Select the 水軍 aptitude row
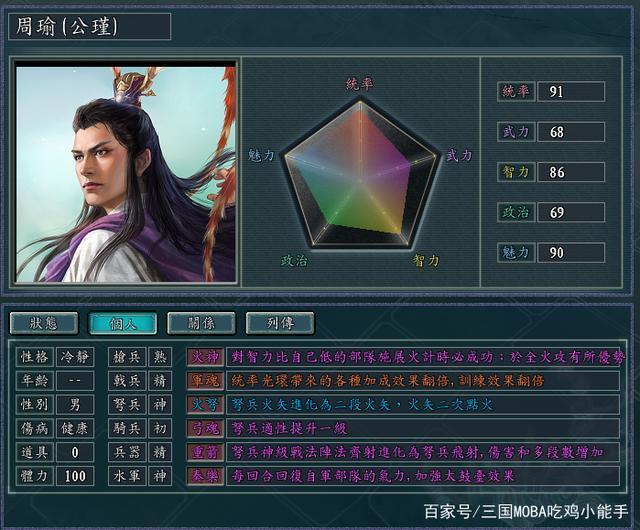 [140, 475]
